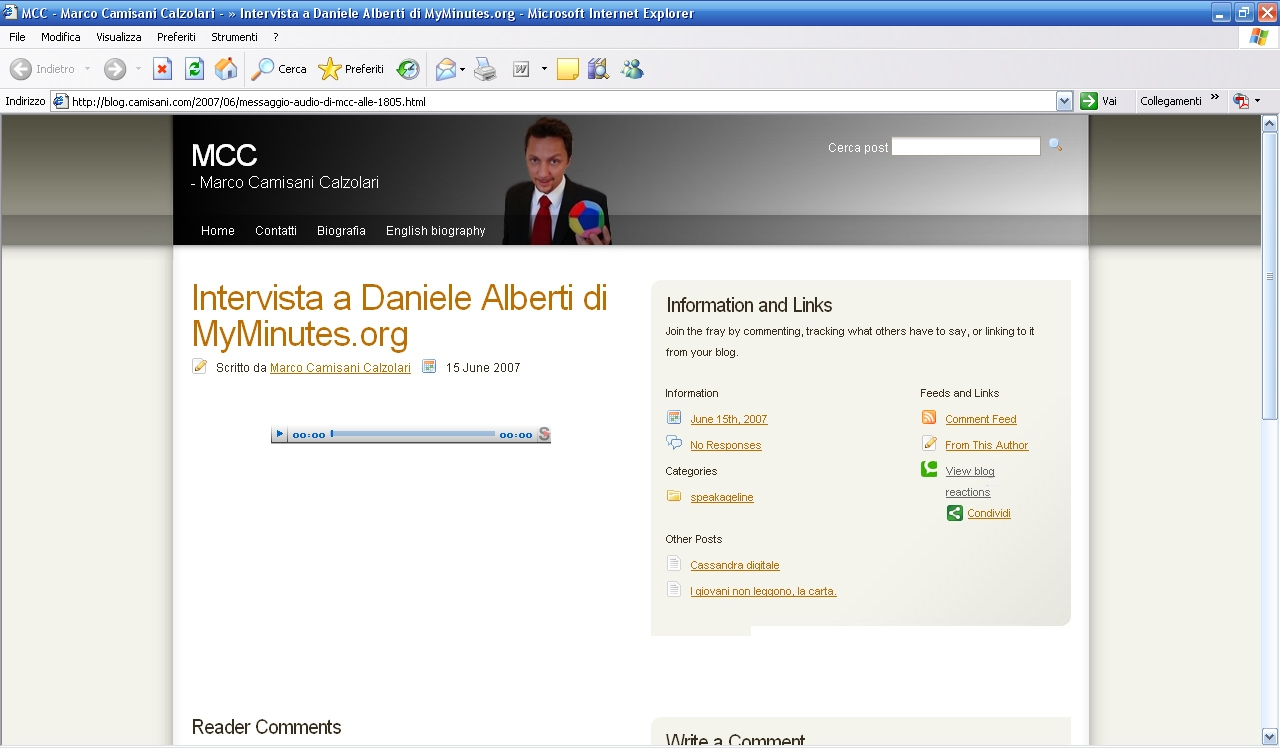
Task: Open the Modifica menu
Action: point(61,37)
